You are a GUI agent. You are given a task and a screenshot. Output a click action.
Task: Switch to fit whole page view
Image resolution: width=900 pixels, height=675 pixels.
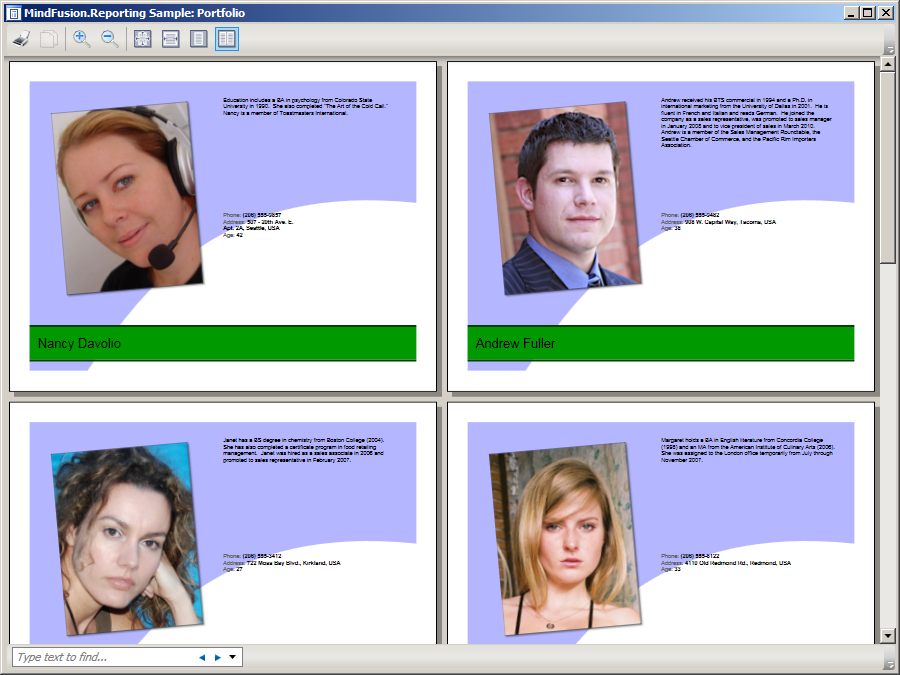coord(143,39)
